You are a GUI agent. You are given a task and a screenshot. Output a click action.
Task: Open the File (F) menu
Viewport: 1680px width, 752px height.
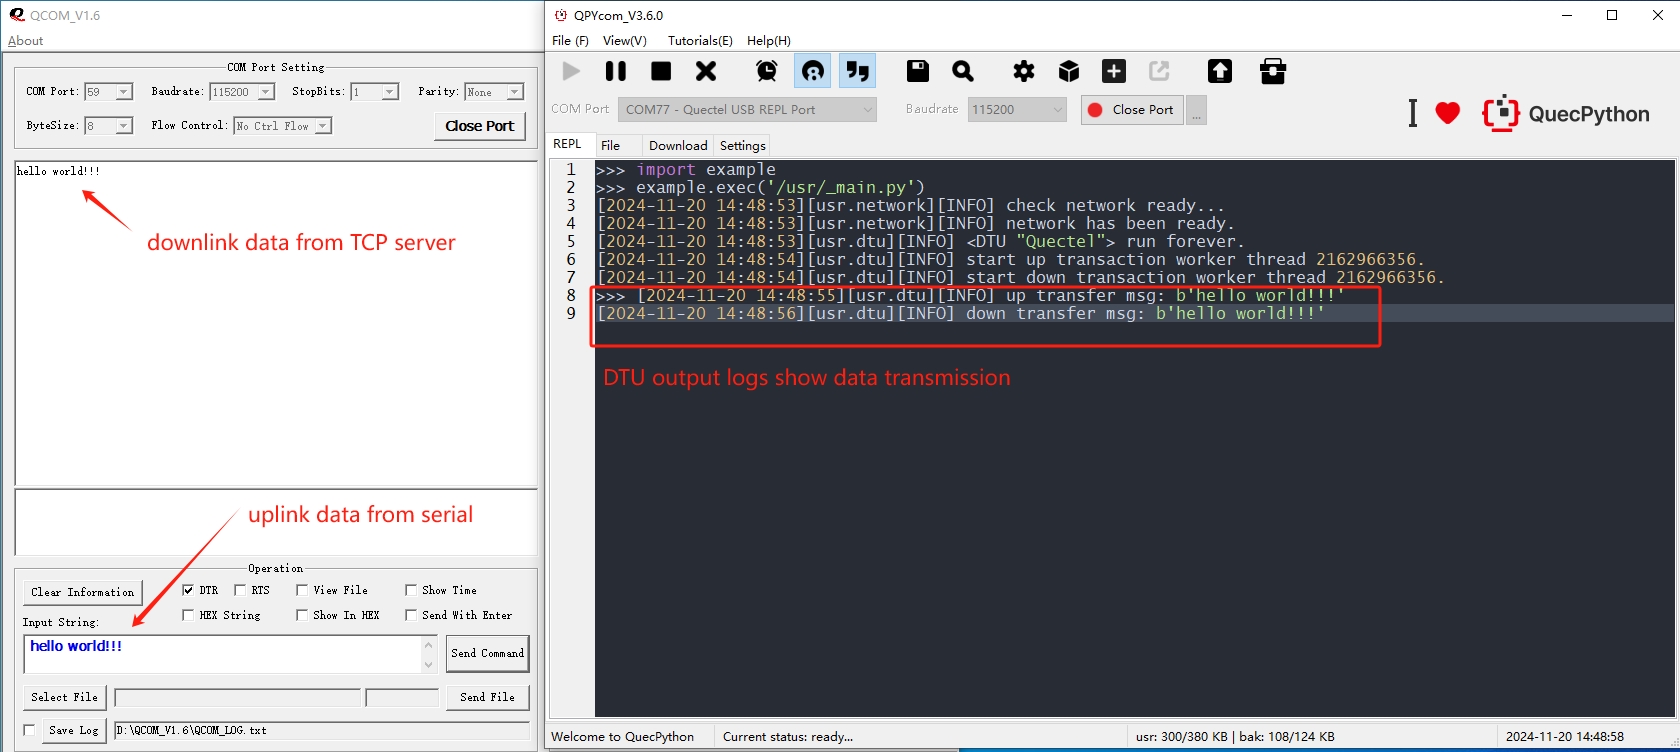click(570, 41)
